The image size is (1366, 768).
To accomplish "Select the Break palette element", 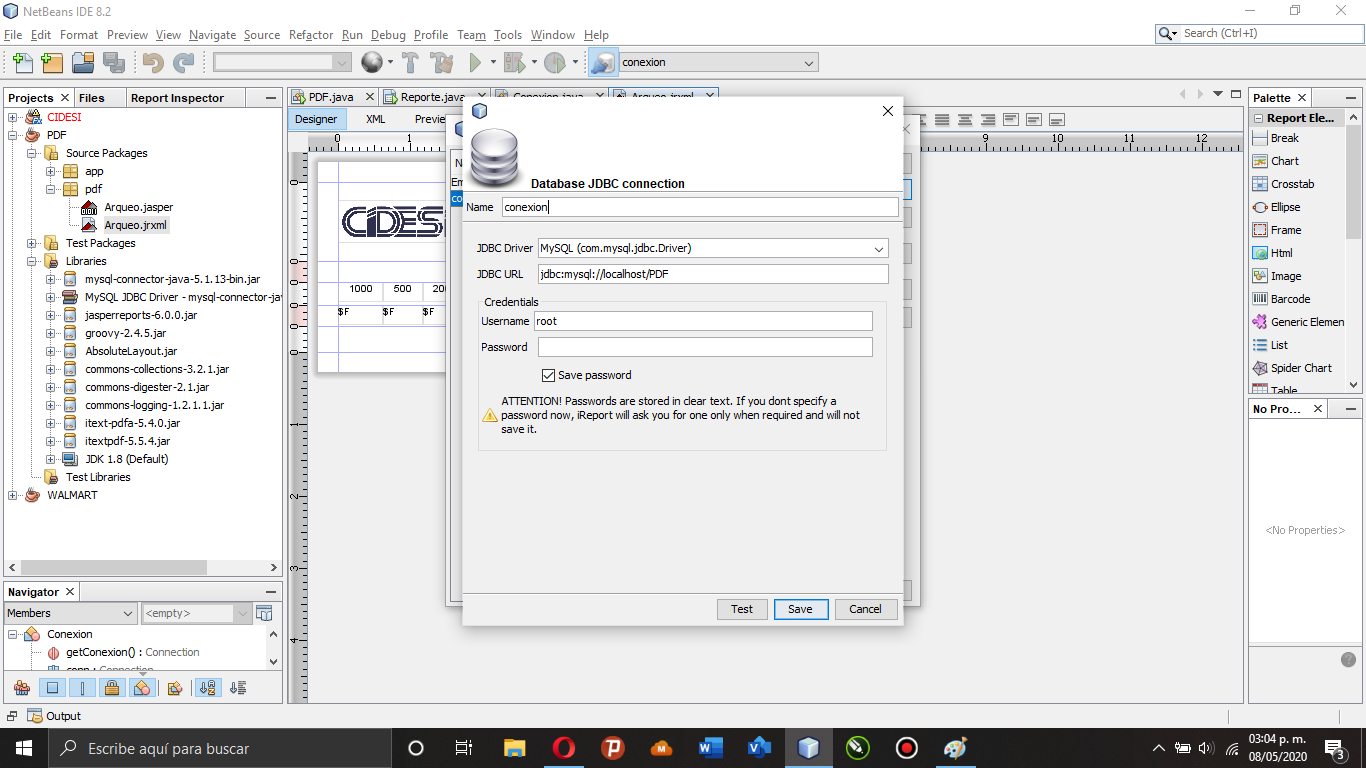I will [1275, 138].
